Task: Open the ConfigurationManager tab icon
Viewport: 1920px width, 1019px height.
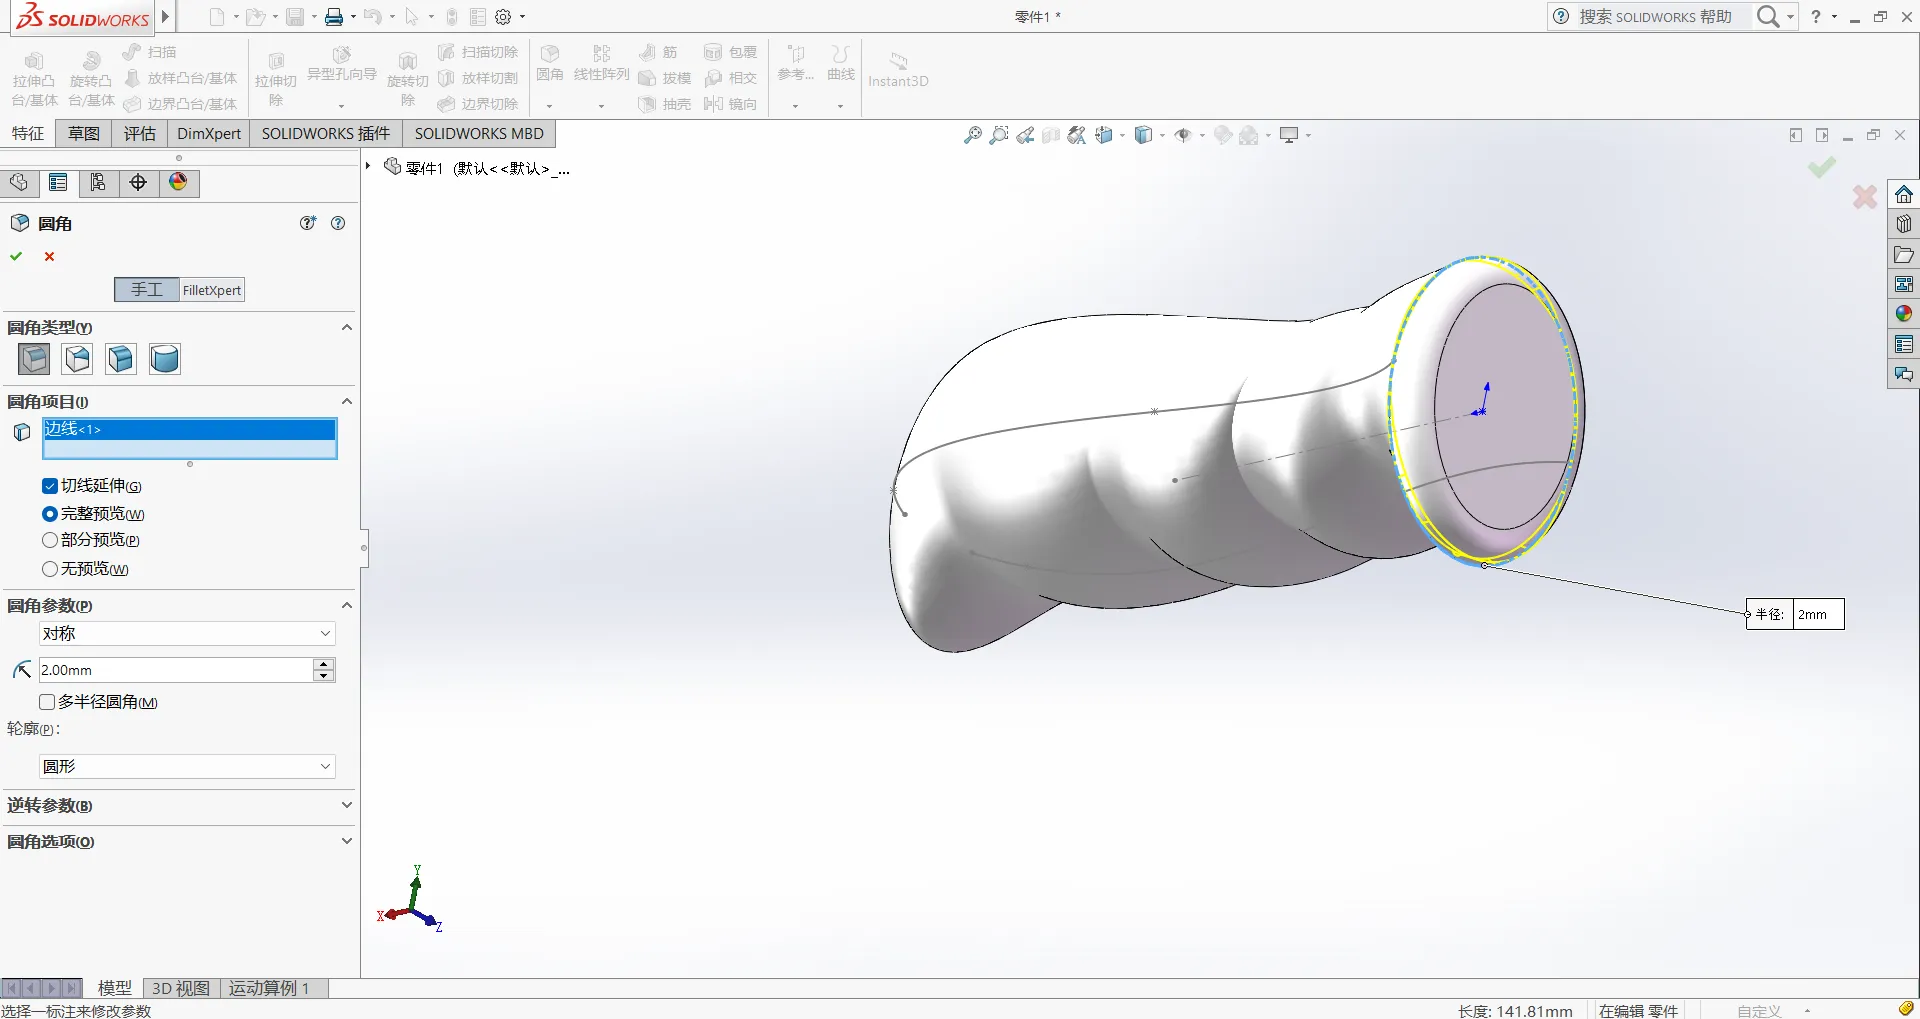Action: (x=98, y=183)
